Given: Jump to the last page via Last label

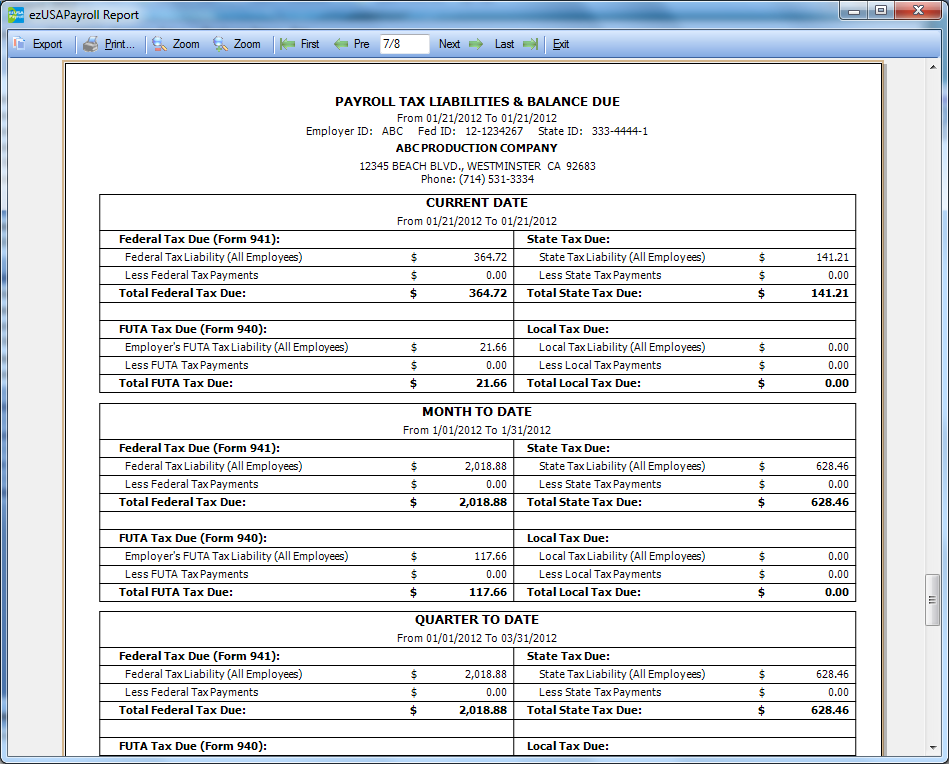Looking at the screenshot, I should coord(504,44).
